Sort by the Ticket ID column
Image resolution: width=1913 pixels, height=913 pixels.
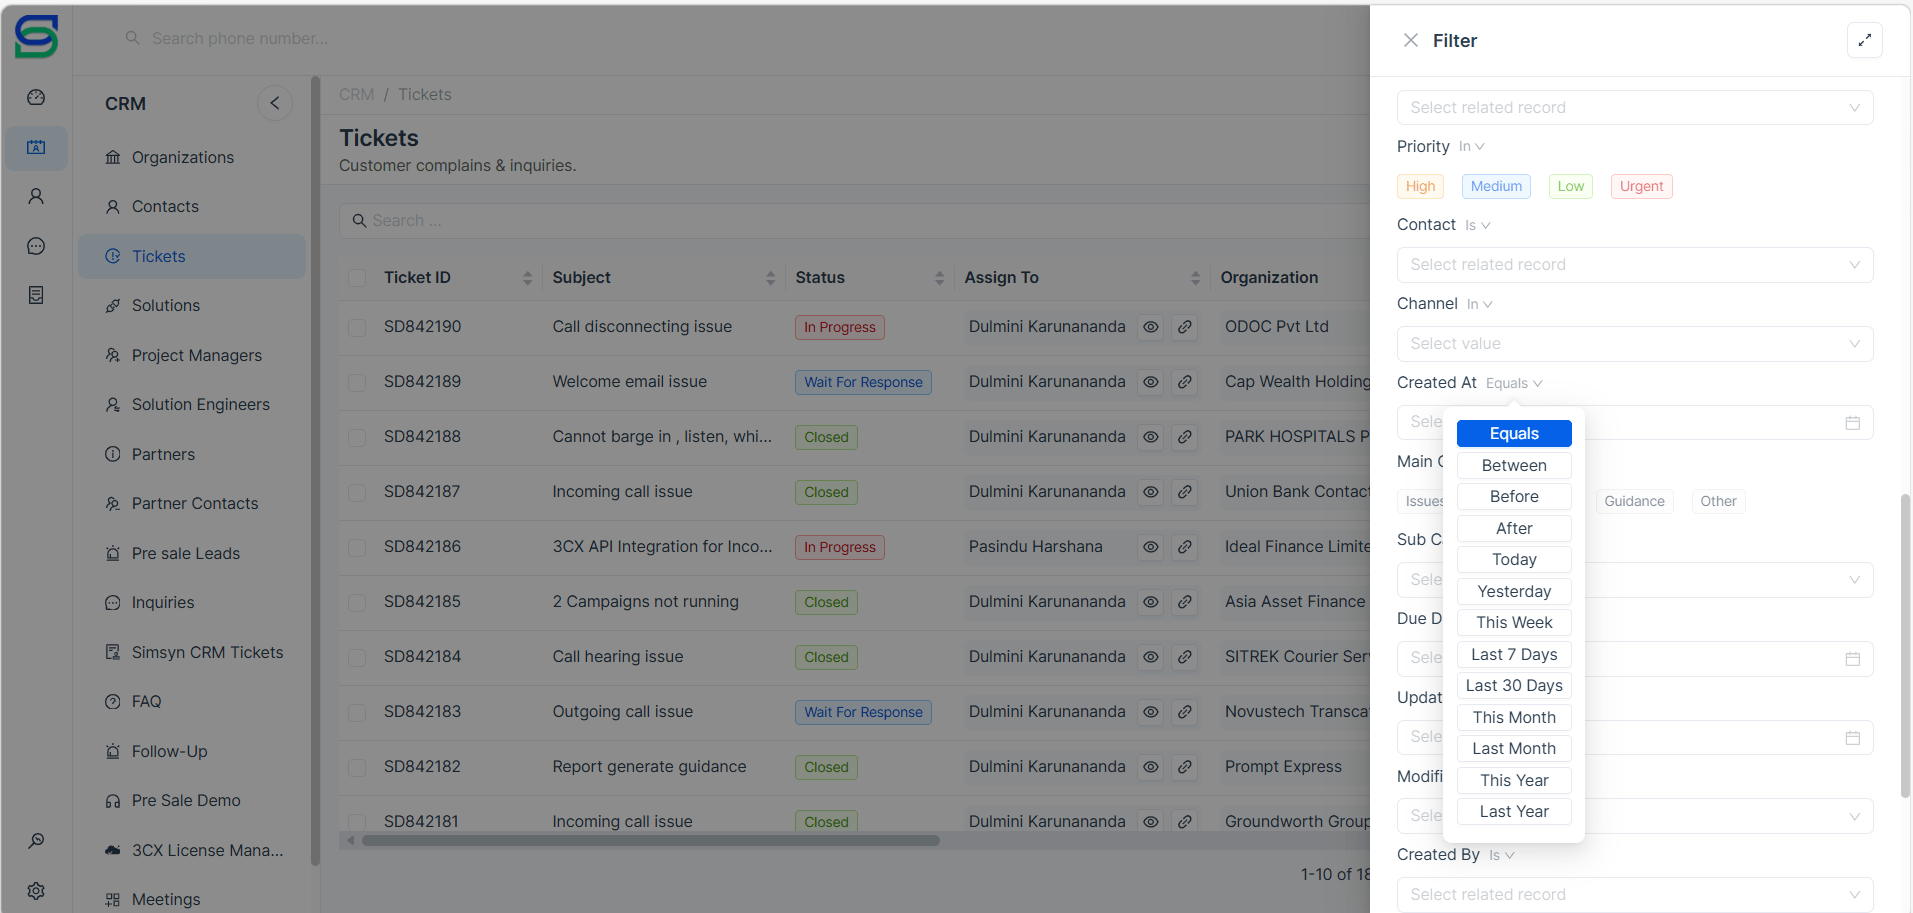click(527, 278)
